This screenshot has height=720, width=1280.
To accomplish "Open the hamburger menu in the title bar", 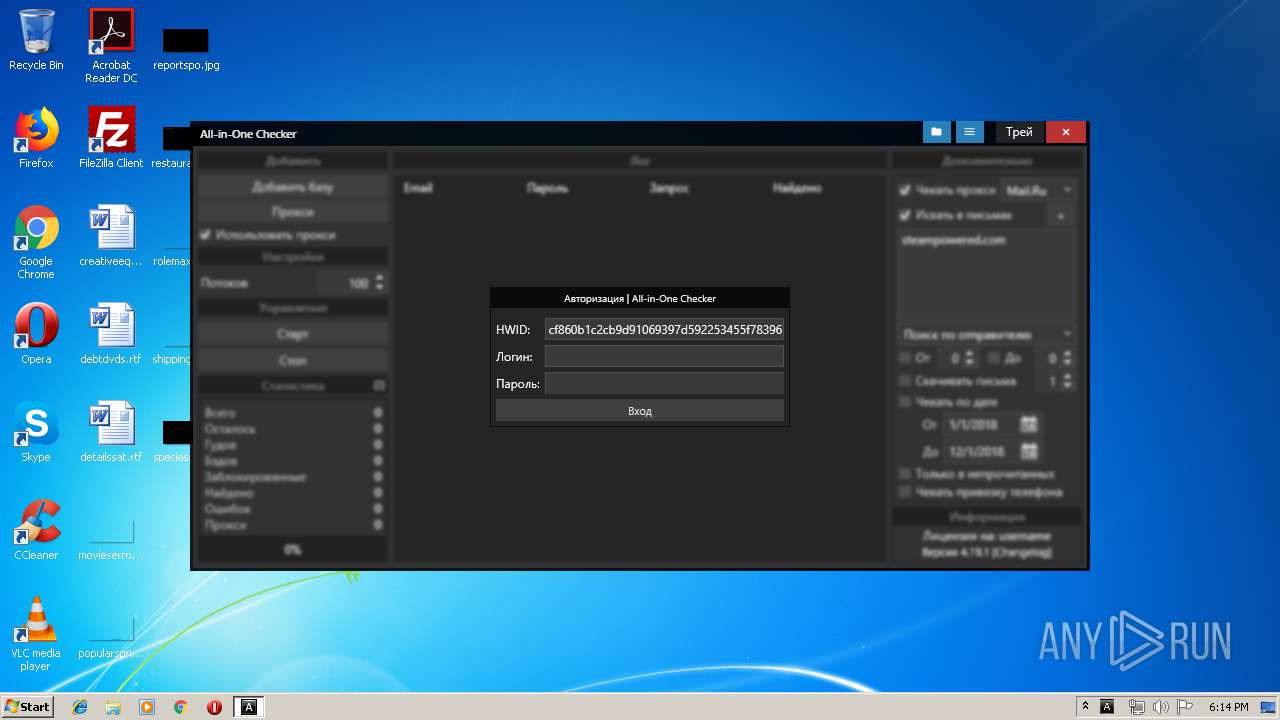I will (x=969, y=132).
